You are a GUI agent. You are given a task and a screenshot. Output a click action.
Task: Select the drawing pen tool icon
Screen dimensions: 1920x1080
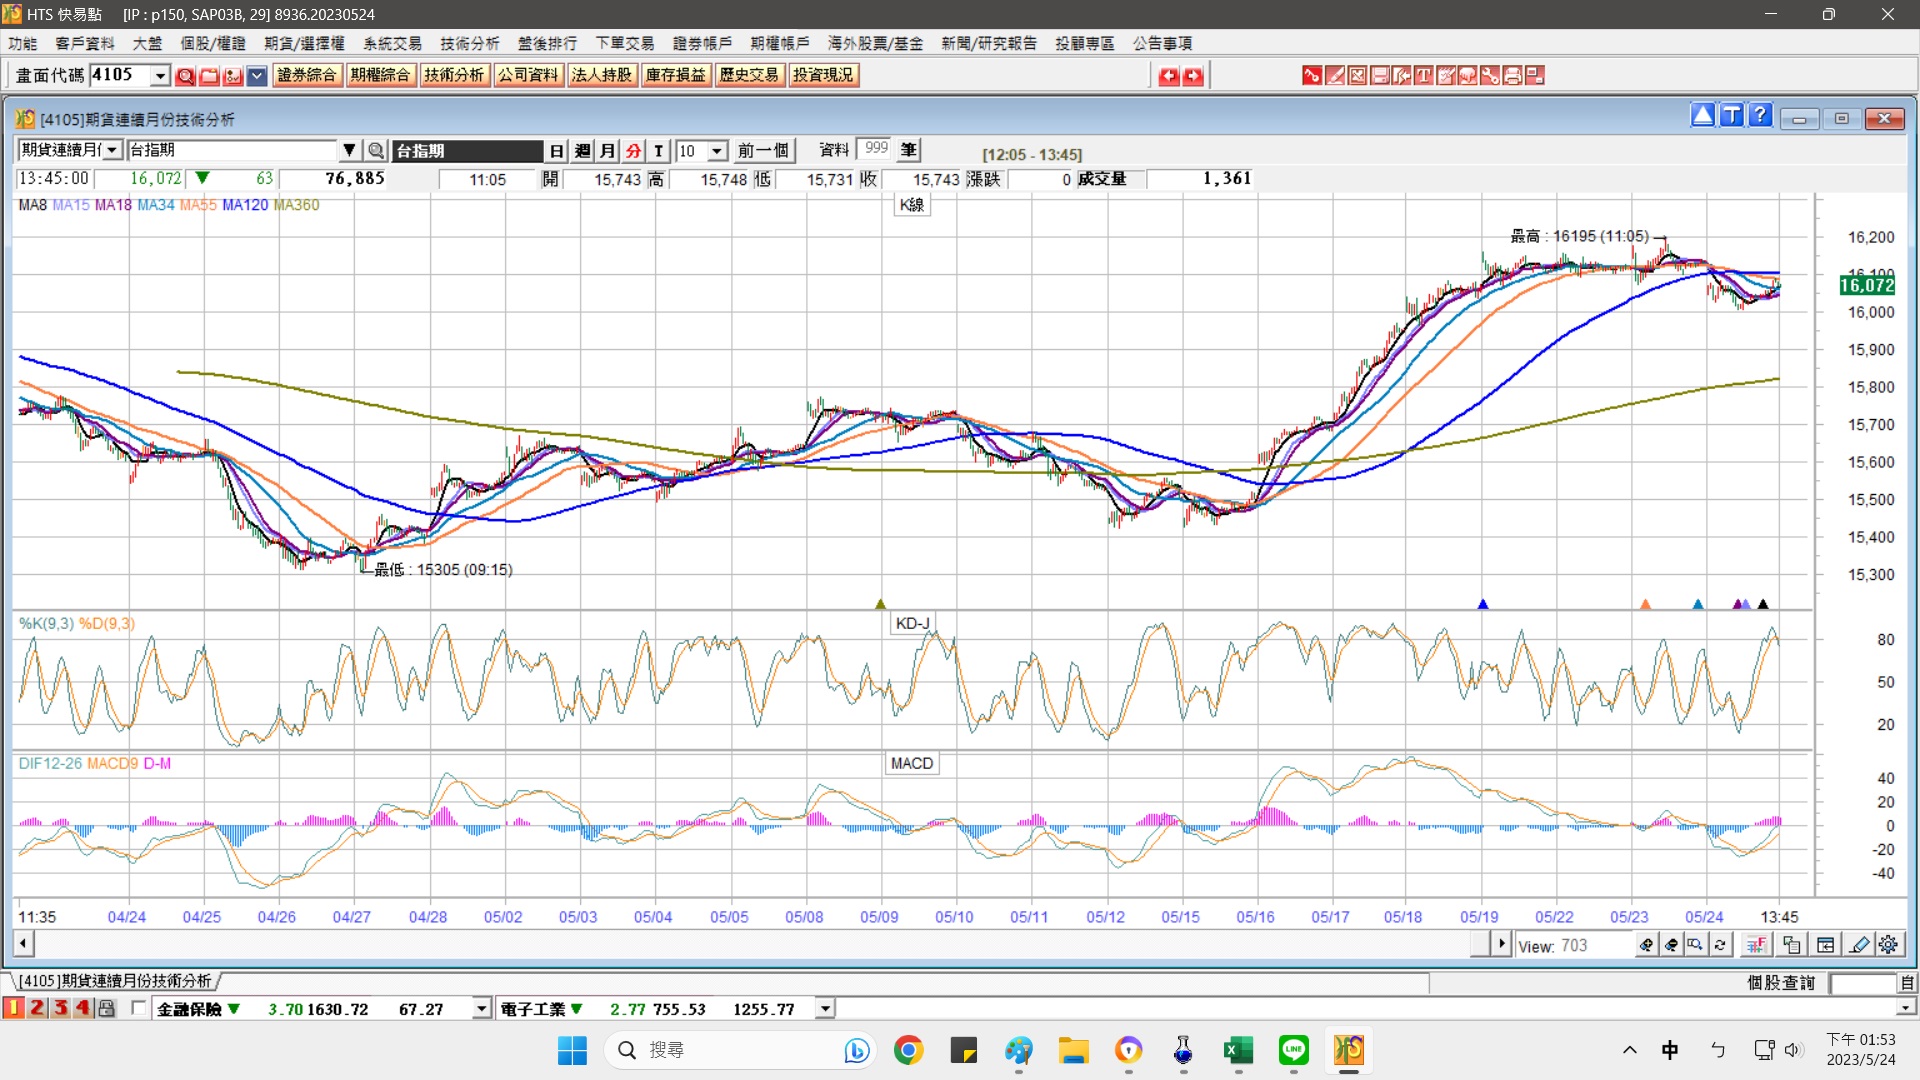tap(1859, 944)
